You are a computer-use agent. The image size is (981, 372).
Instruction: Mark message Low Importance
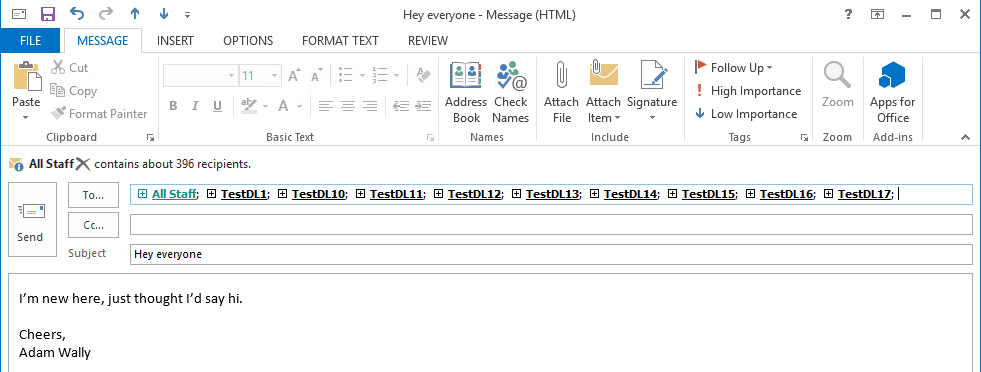pyautogui.click(x=746, y=114)
